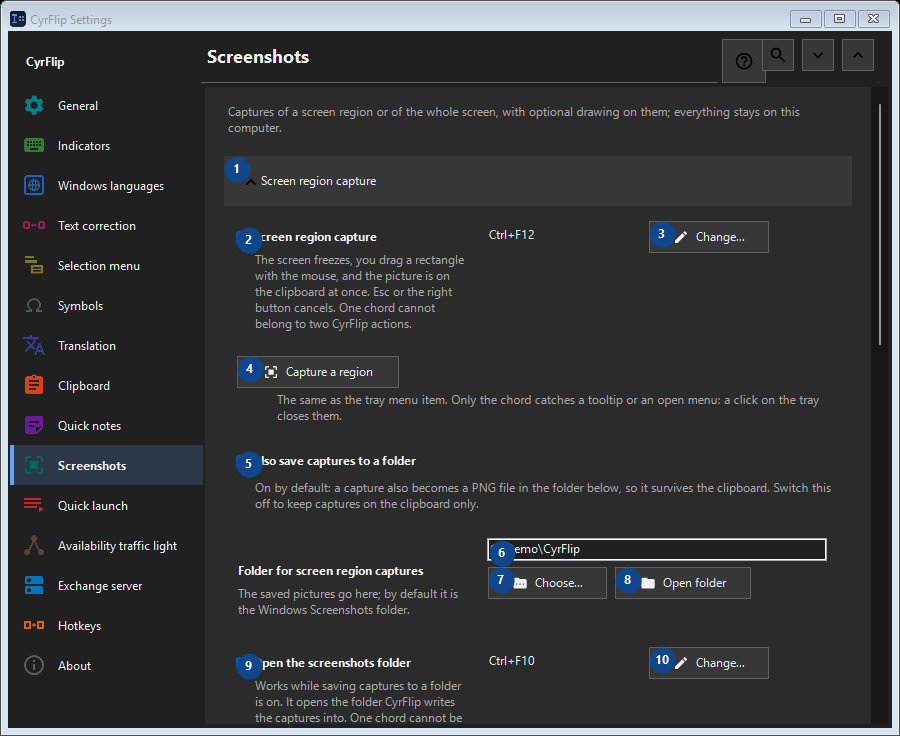Click the vertical scrollbar of the settings pane
This screenshot has height=736, width=900.
(880, 224)
